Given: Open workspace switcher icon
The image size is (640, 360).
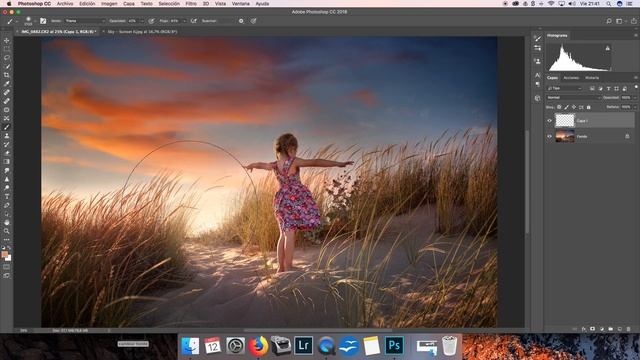Looking at the screenshot, I should 619,21.
